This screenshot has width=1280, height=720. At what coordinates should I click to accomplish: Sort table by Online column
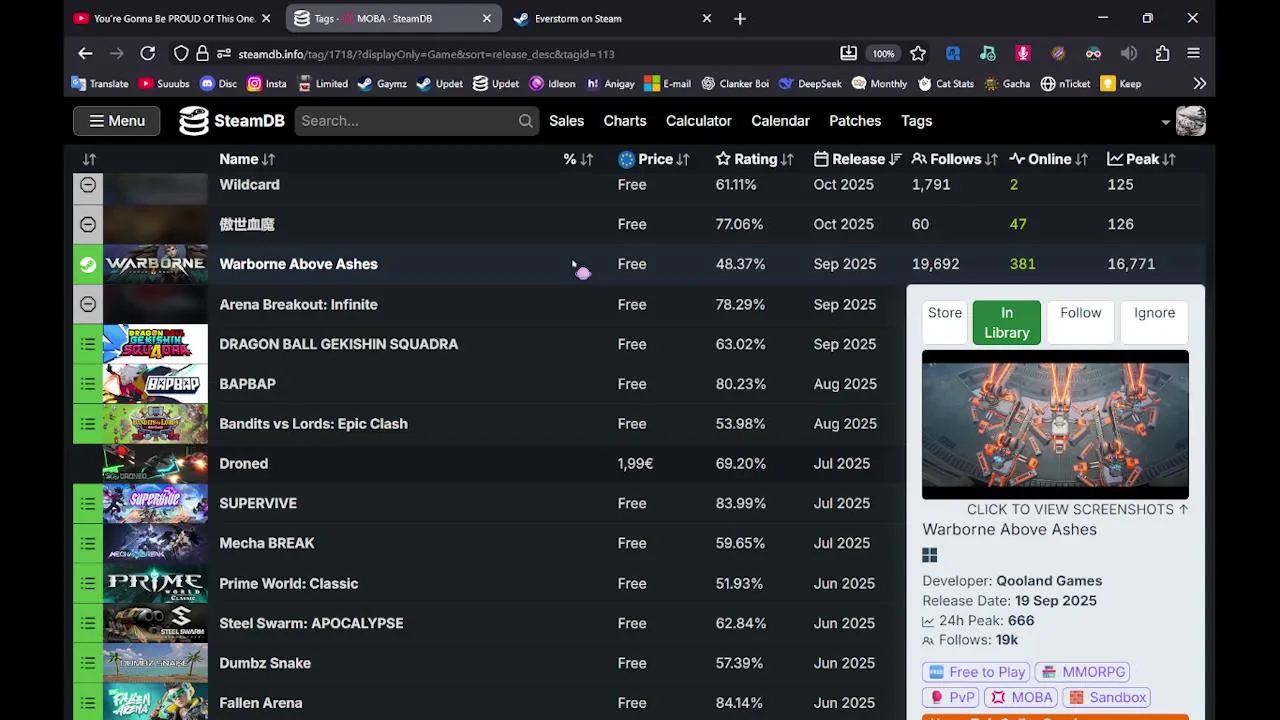(1049, 159)
